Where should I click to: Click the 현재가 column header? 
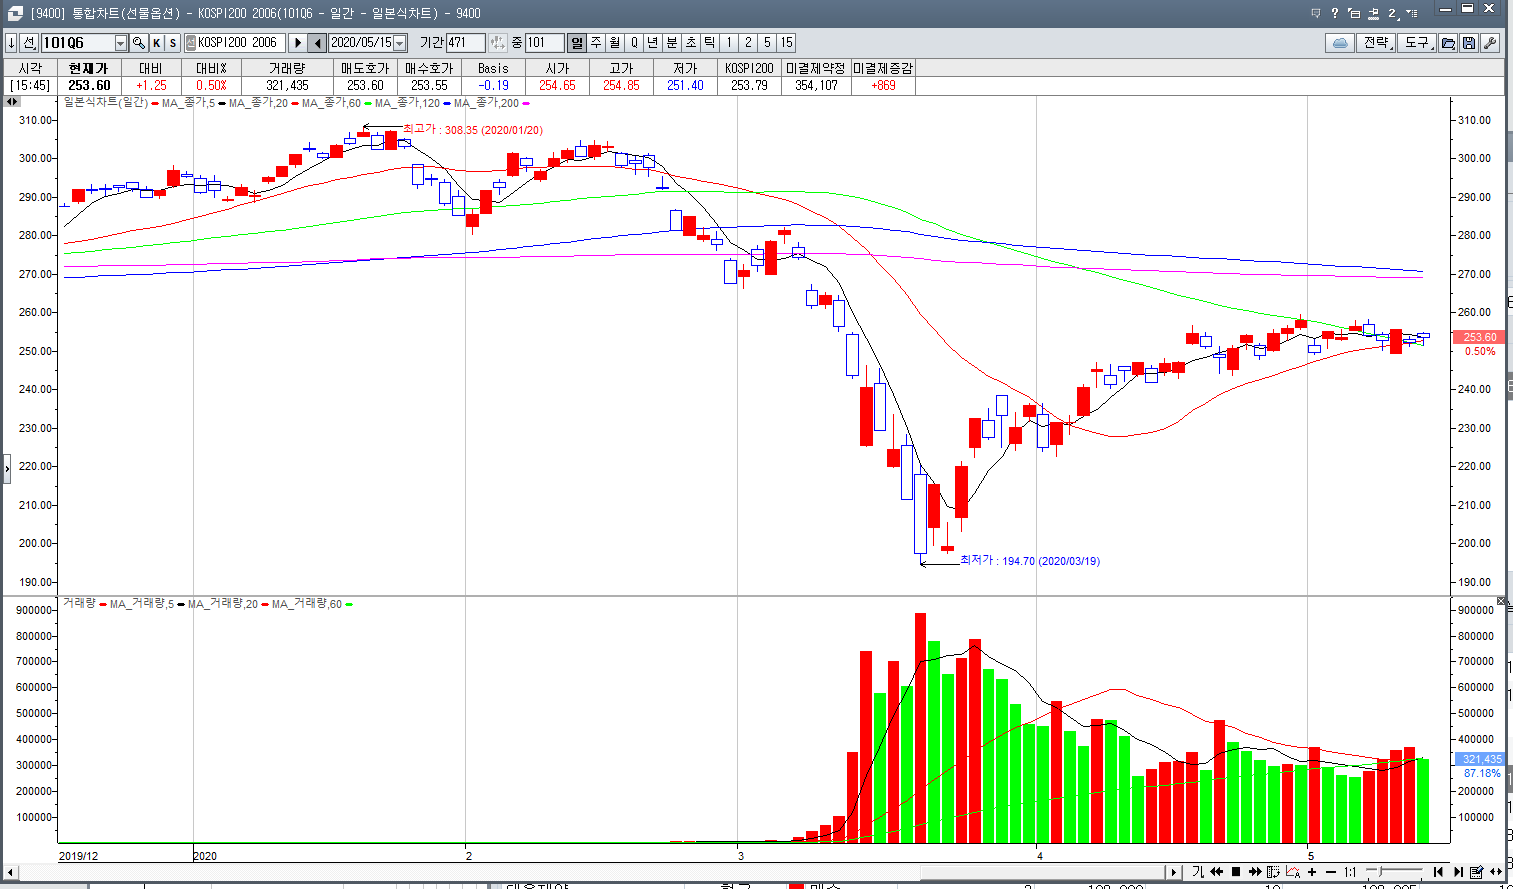tap(88, 68)
